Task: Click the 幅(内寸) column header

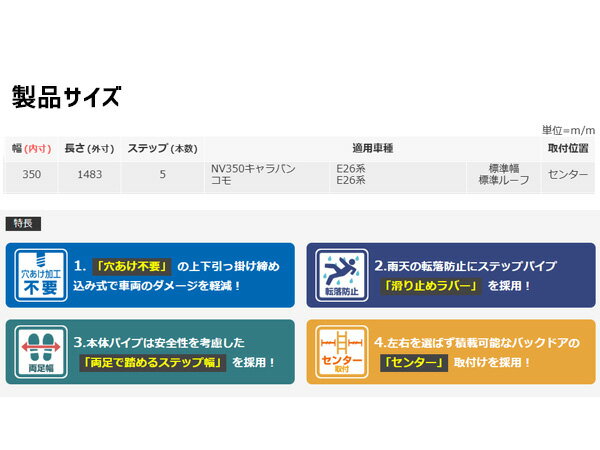Action: pos(30,148)
